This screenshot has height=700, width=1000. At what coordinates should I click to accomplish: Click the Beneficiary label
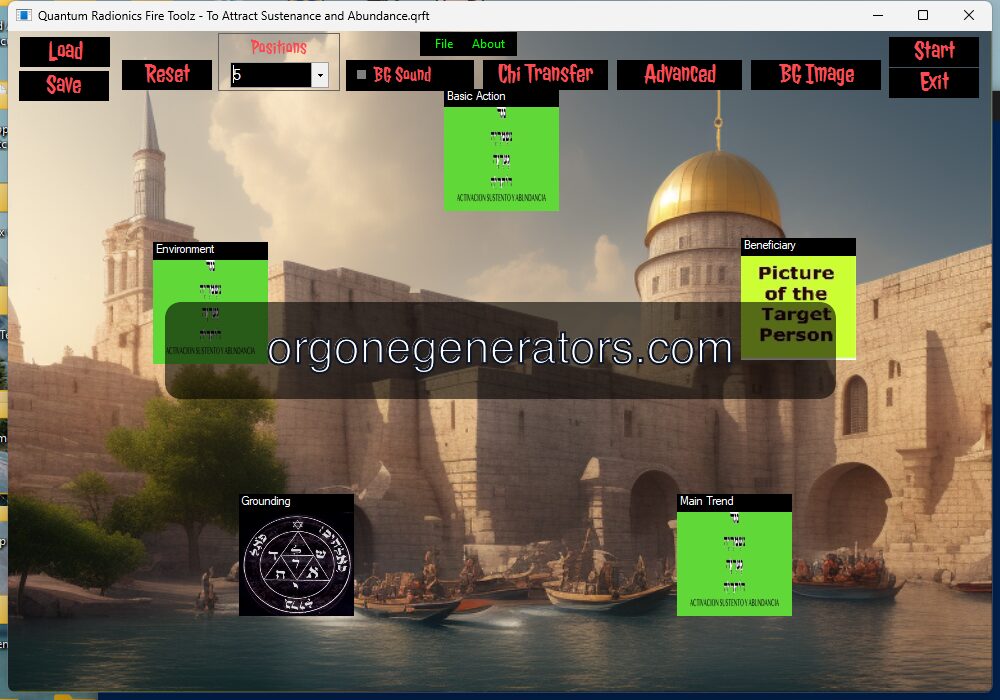click(769, 245)
